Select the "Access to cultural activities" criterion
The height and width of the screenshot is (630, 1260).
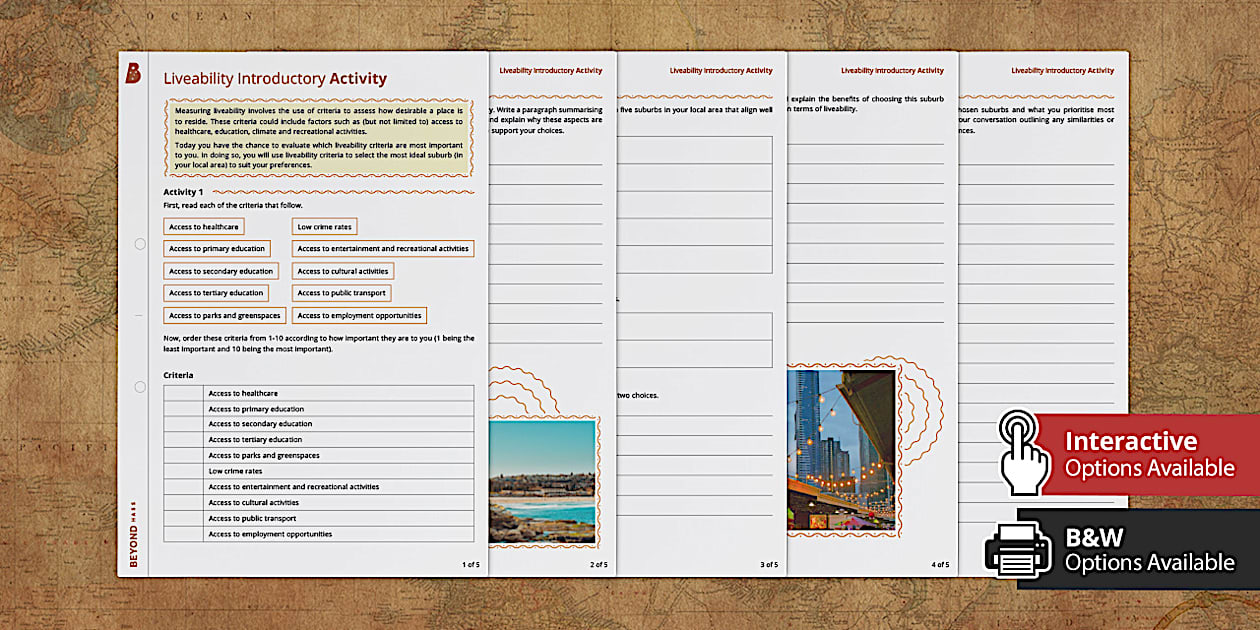(x=344, y=270)
